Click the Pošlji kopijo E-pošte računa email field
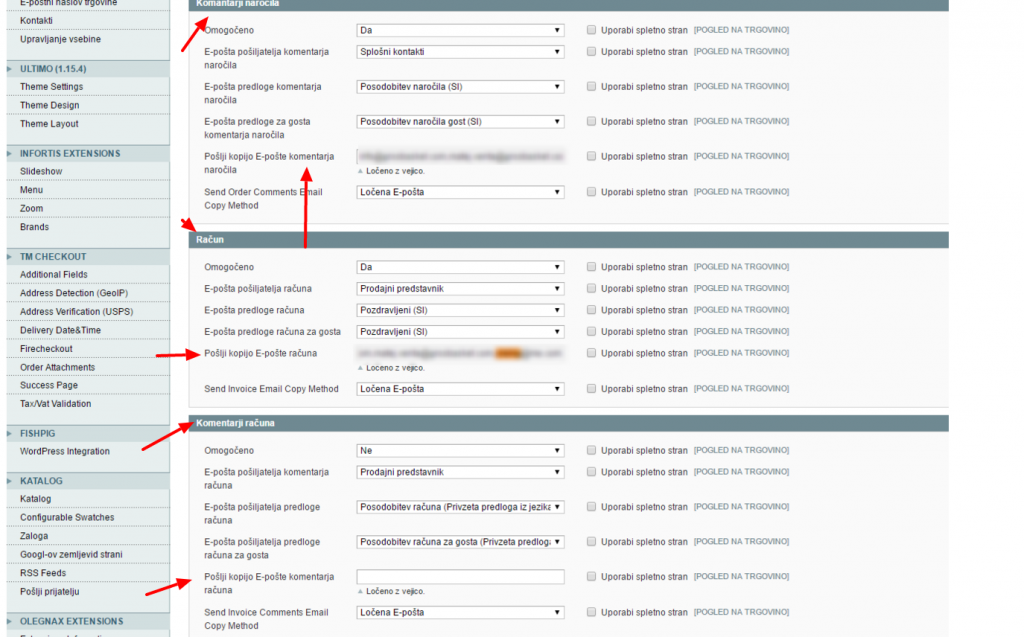This screenshot has height=637, width=1024. [x=460, y=353]
